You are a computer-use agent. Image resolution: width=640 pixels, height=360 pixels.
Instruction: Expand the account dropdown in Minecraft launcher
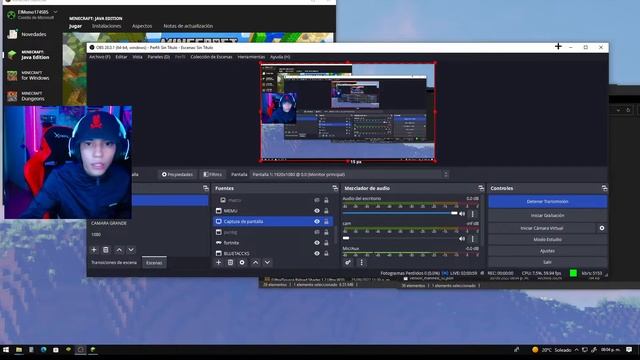(56, 12)
